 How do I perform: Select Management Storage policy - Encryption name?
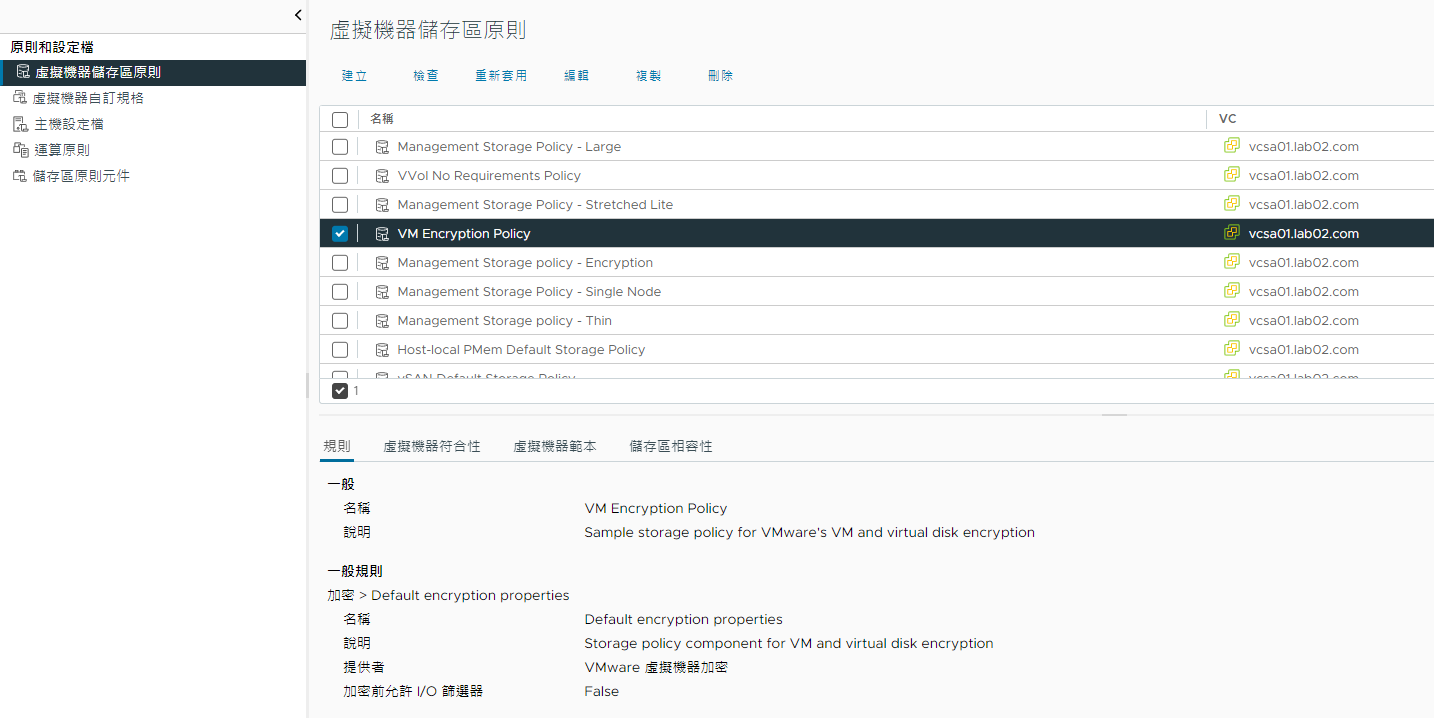coord(525,263)
